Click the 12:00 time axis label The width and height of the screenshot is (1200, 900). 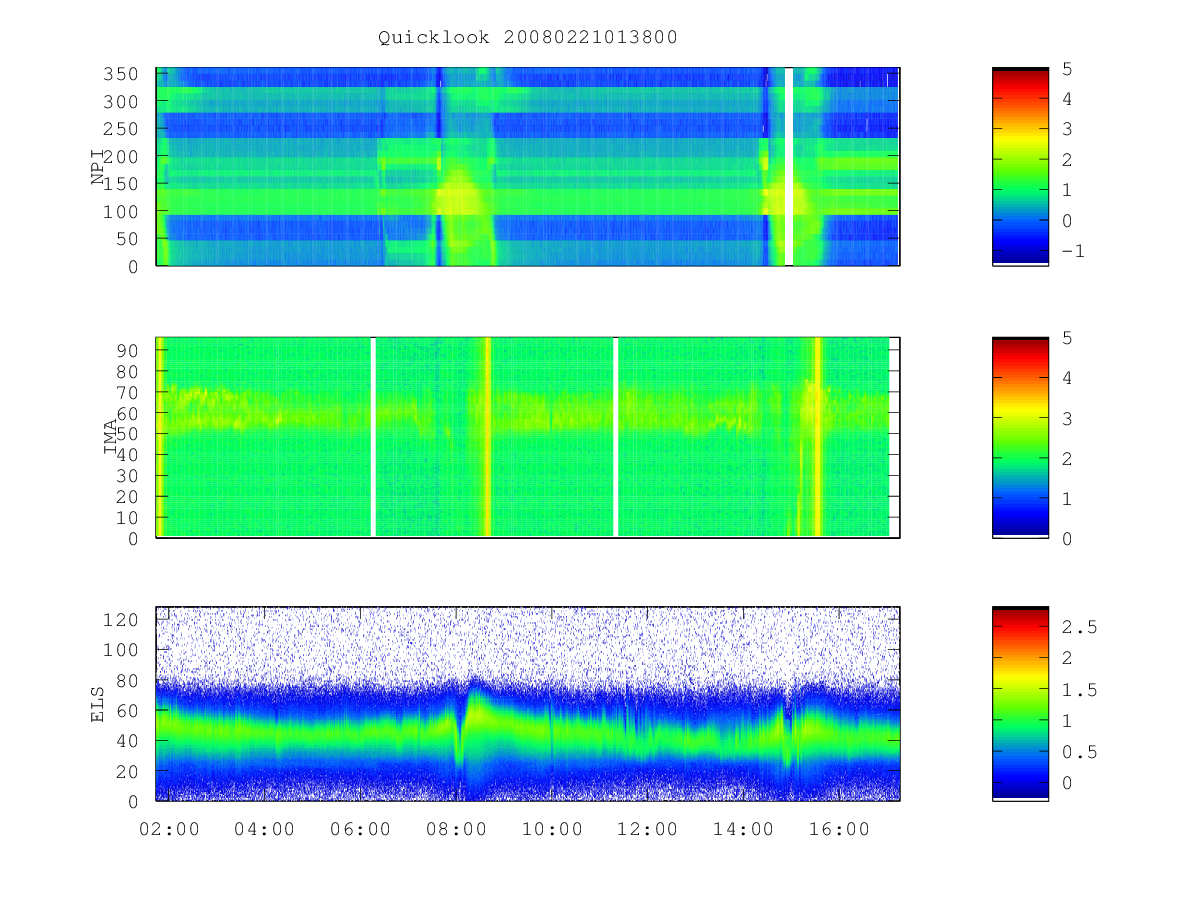[648, 829]
